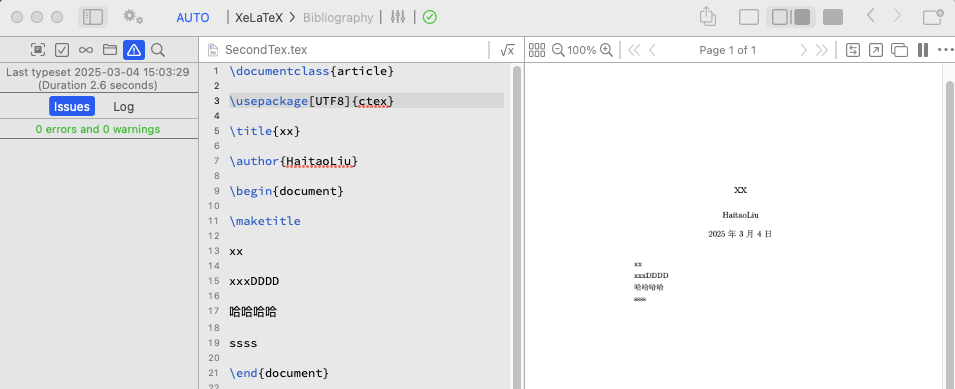
Task: Click the 100% zoom level
Action: pos(582,51)
